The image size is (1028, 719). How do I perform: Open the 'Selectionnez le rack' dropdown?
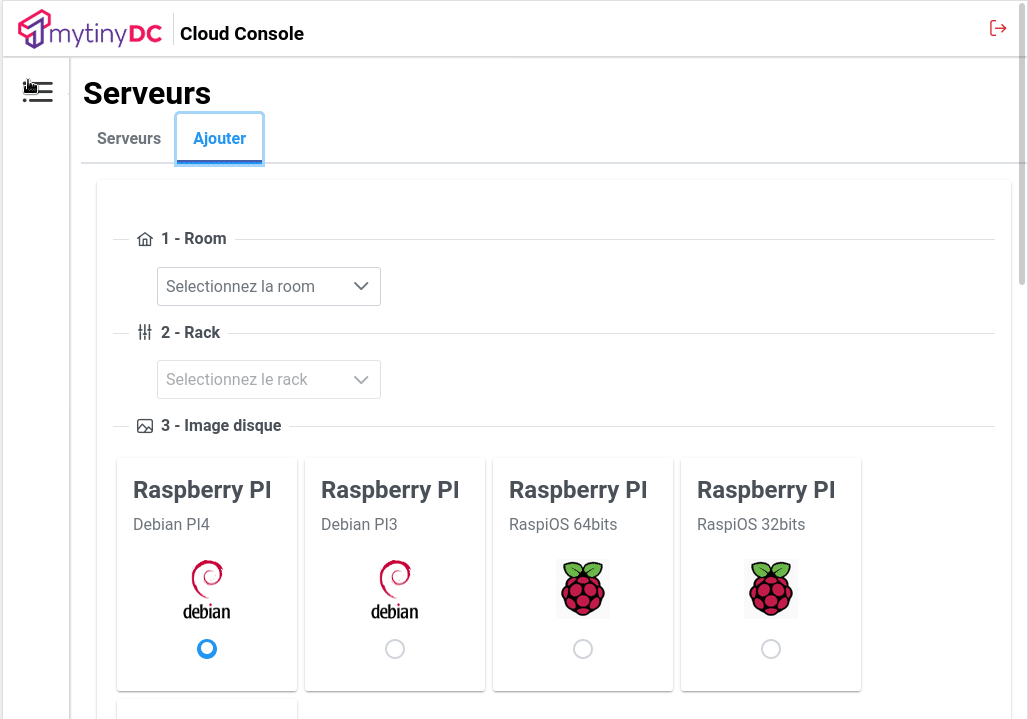(269, 379)
